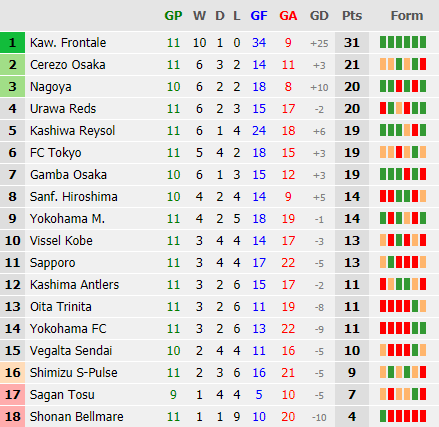
Task: Open the Sagan Tosu team link
Action: [x=62, y=395]
